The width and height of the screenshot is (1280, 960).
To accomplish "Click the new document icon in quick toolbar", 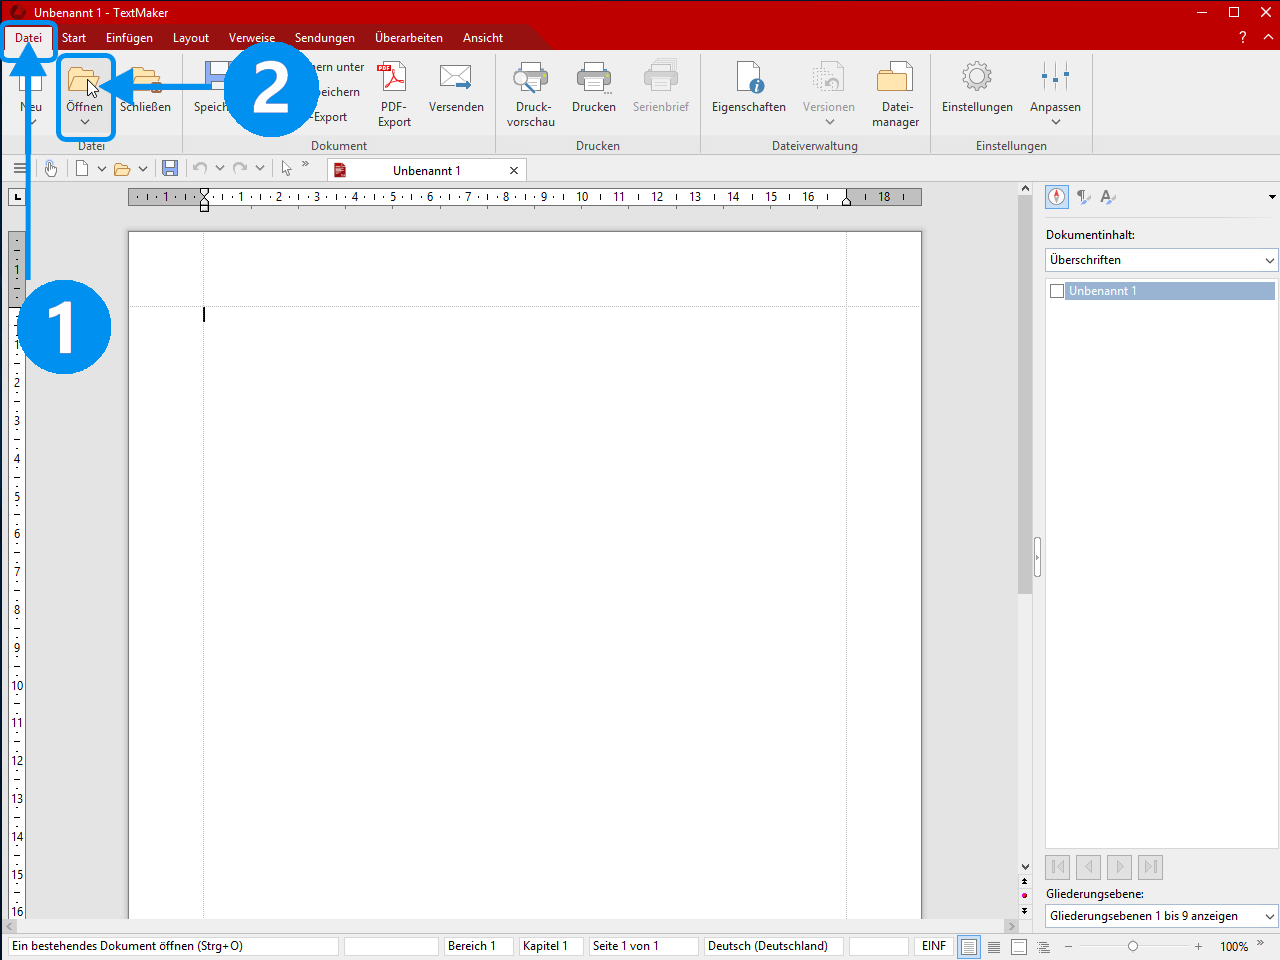I will (x=82, y=168).
